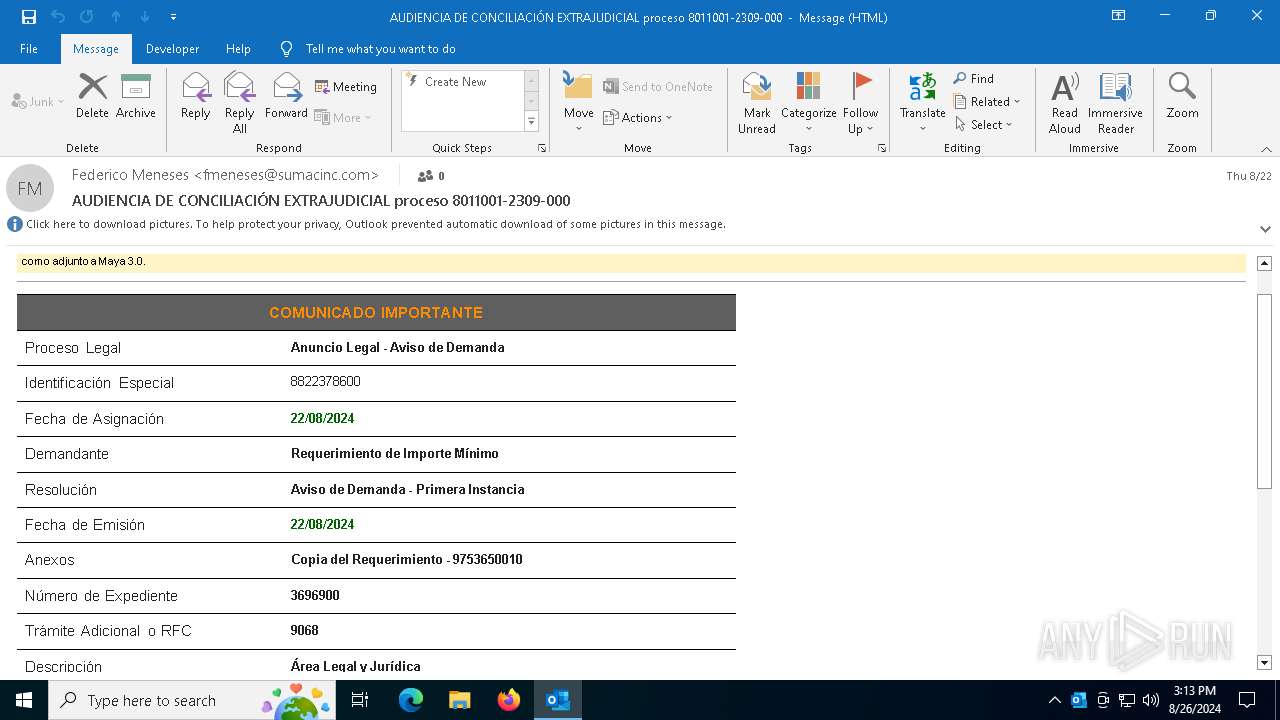Open the Quick Steps dialog launcher

pos(542,148)
